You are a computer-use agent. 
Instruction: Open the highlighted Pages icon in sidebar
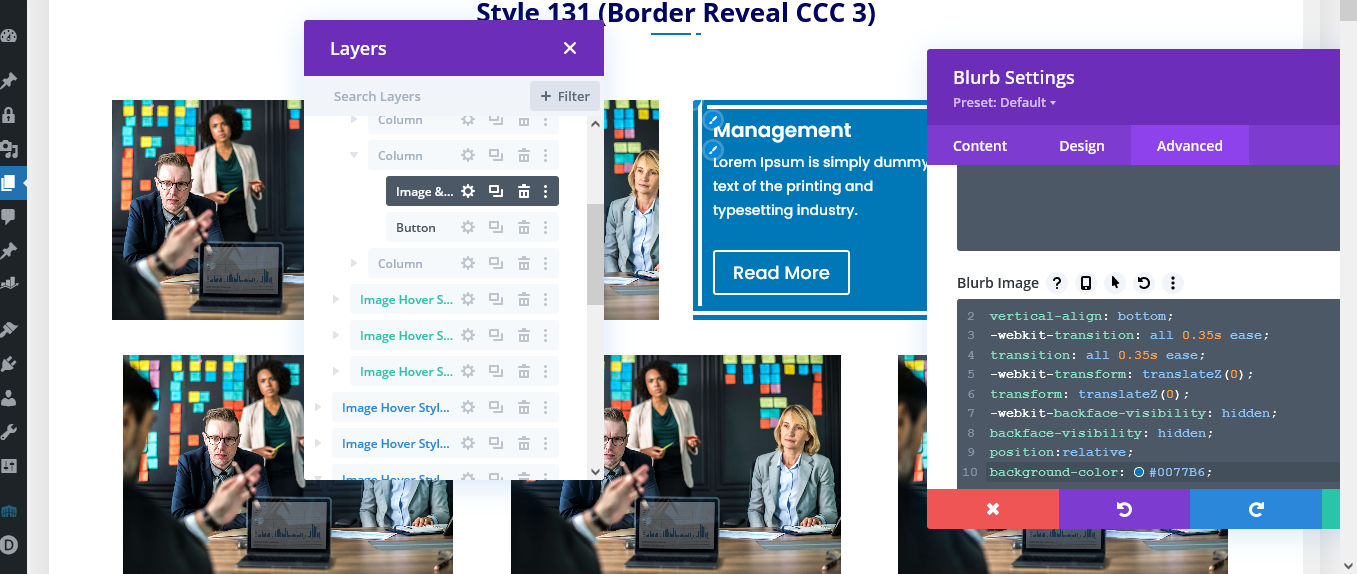[9, 183]
